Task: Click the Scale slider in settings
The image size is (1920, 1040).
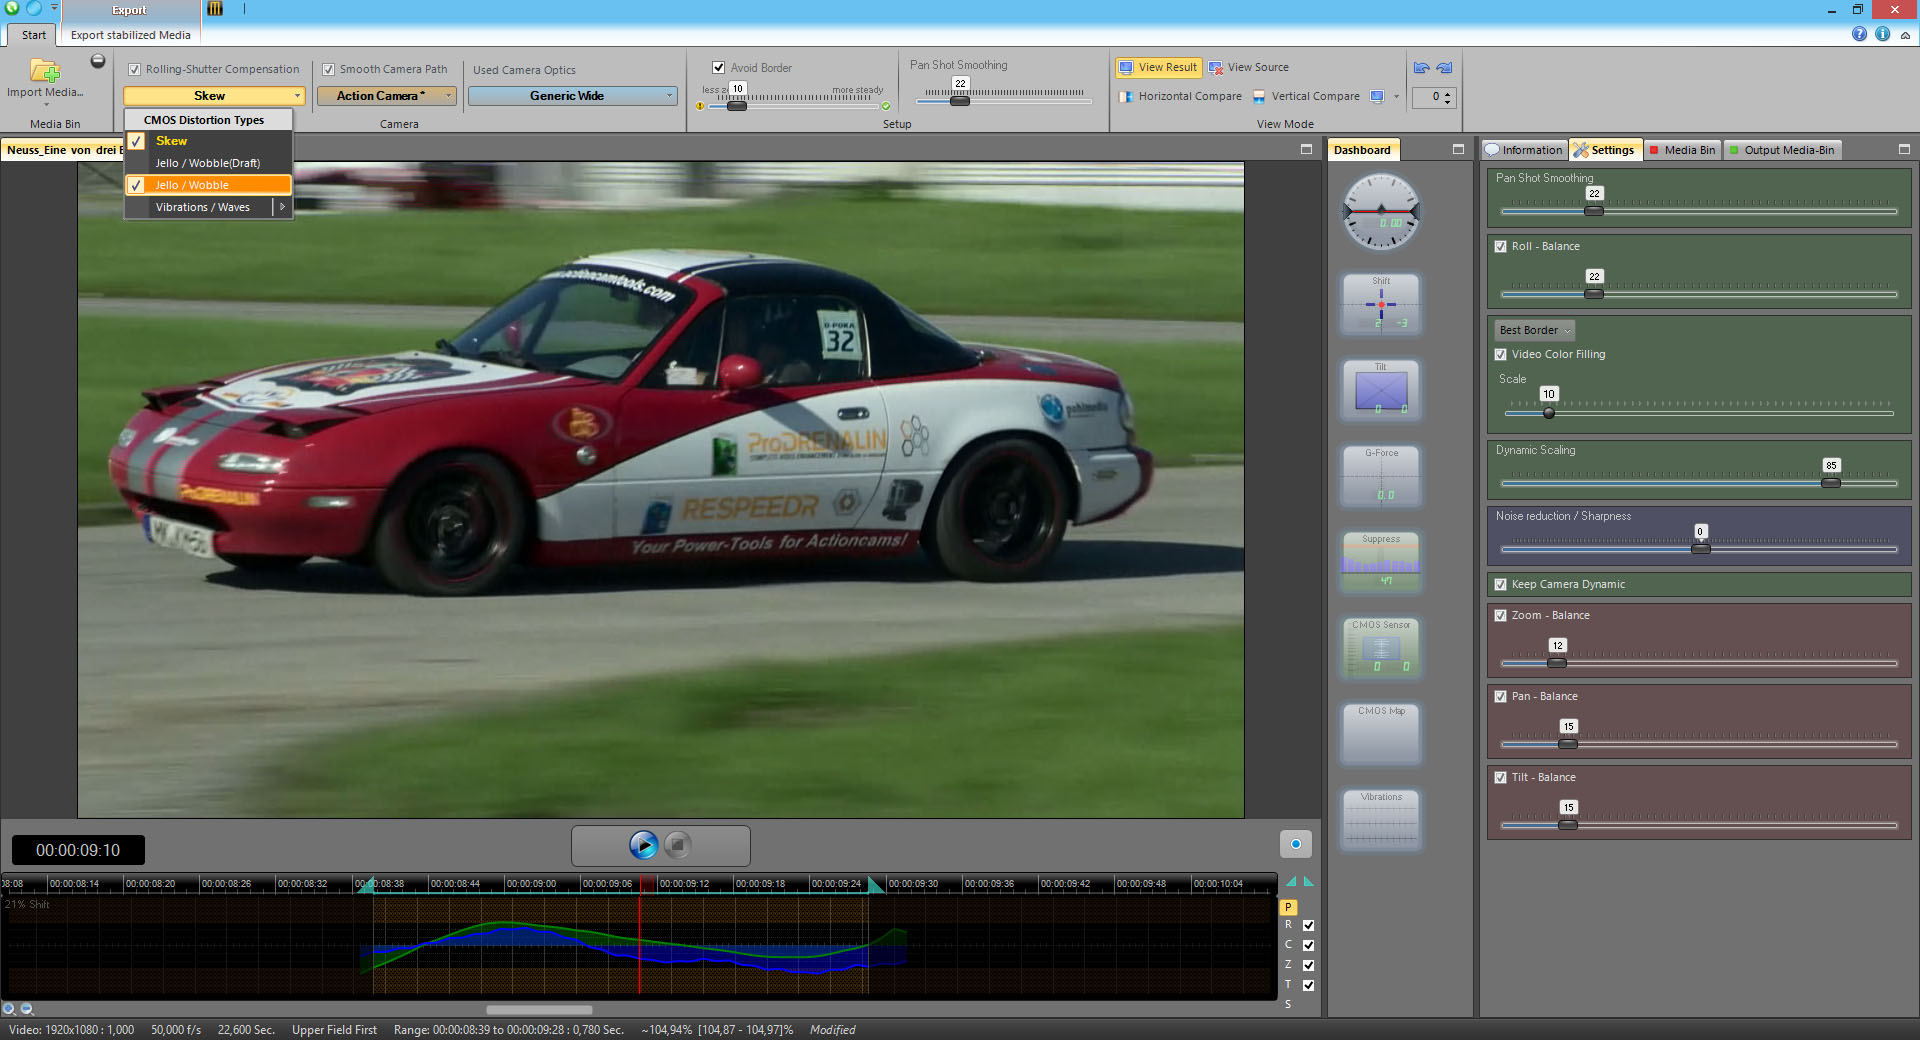Action: [1698, 413]
